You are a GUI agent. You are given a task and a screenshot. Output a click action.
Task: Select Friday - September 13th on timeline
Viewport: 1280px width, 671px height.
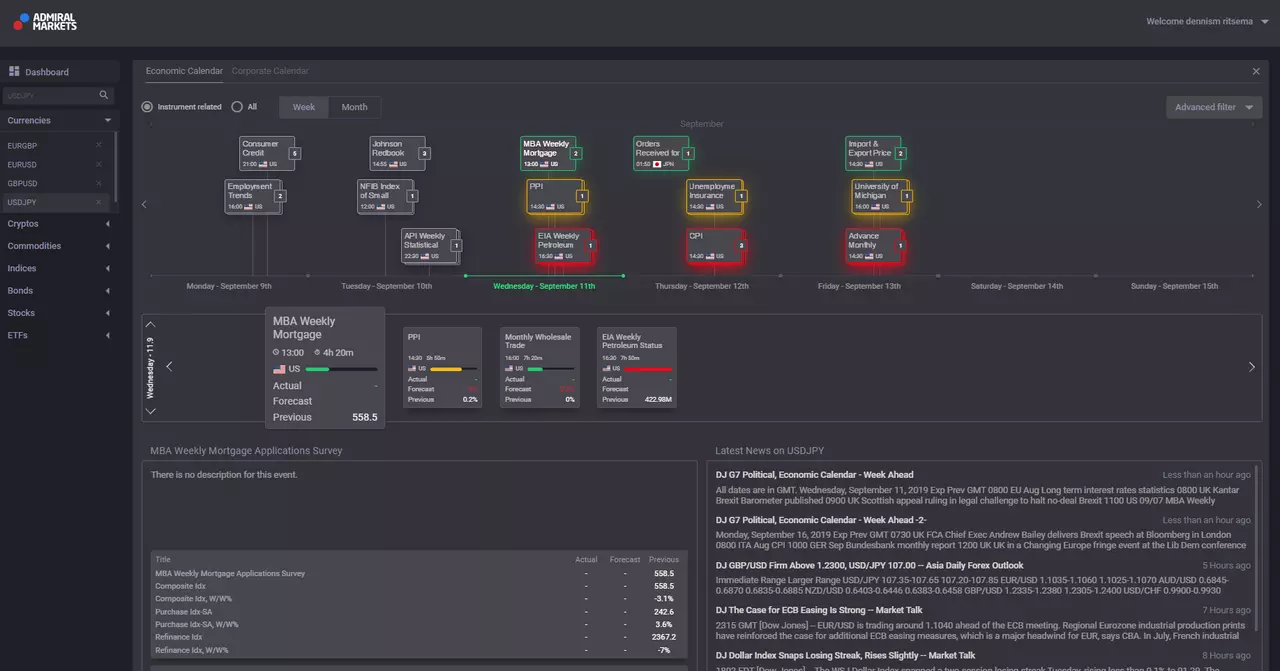click(858, 286)
